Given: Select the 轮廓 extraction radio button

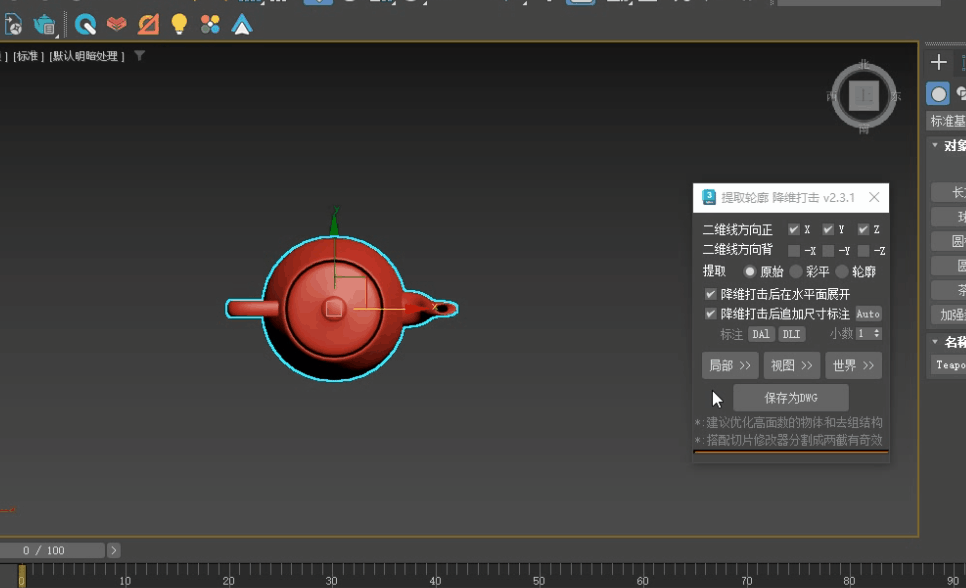Looking at the screenshot, I should point(842,271).
